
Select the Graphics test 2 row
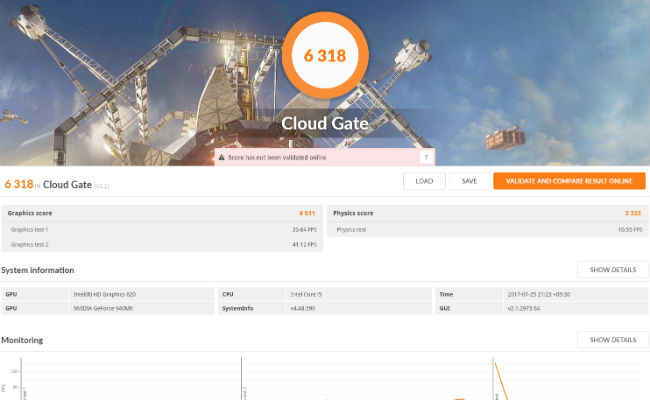point(162,244)
